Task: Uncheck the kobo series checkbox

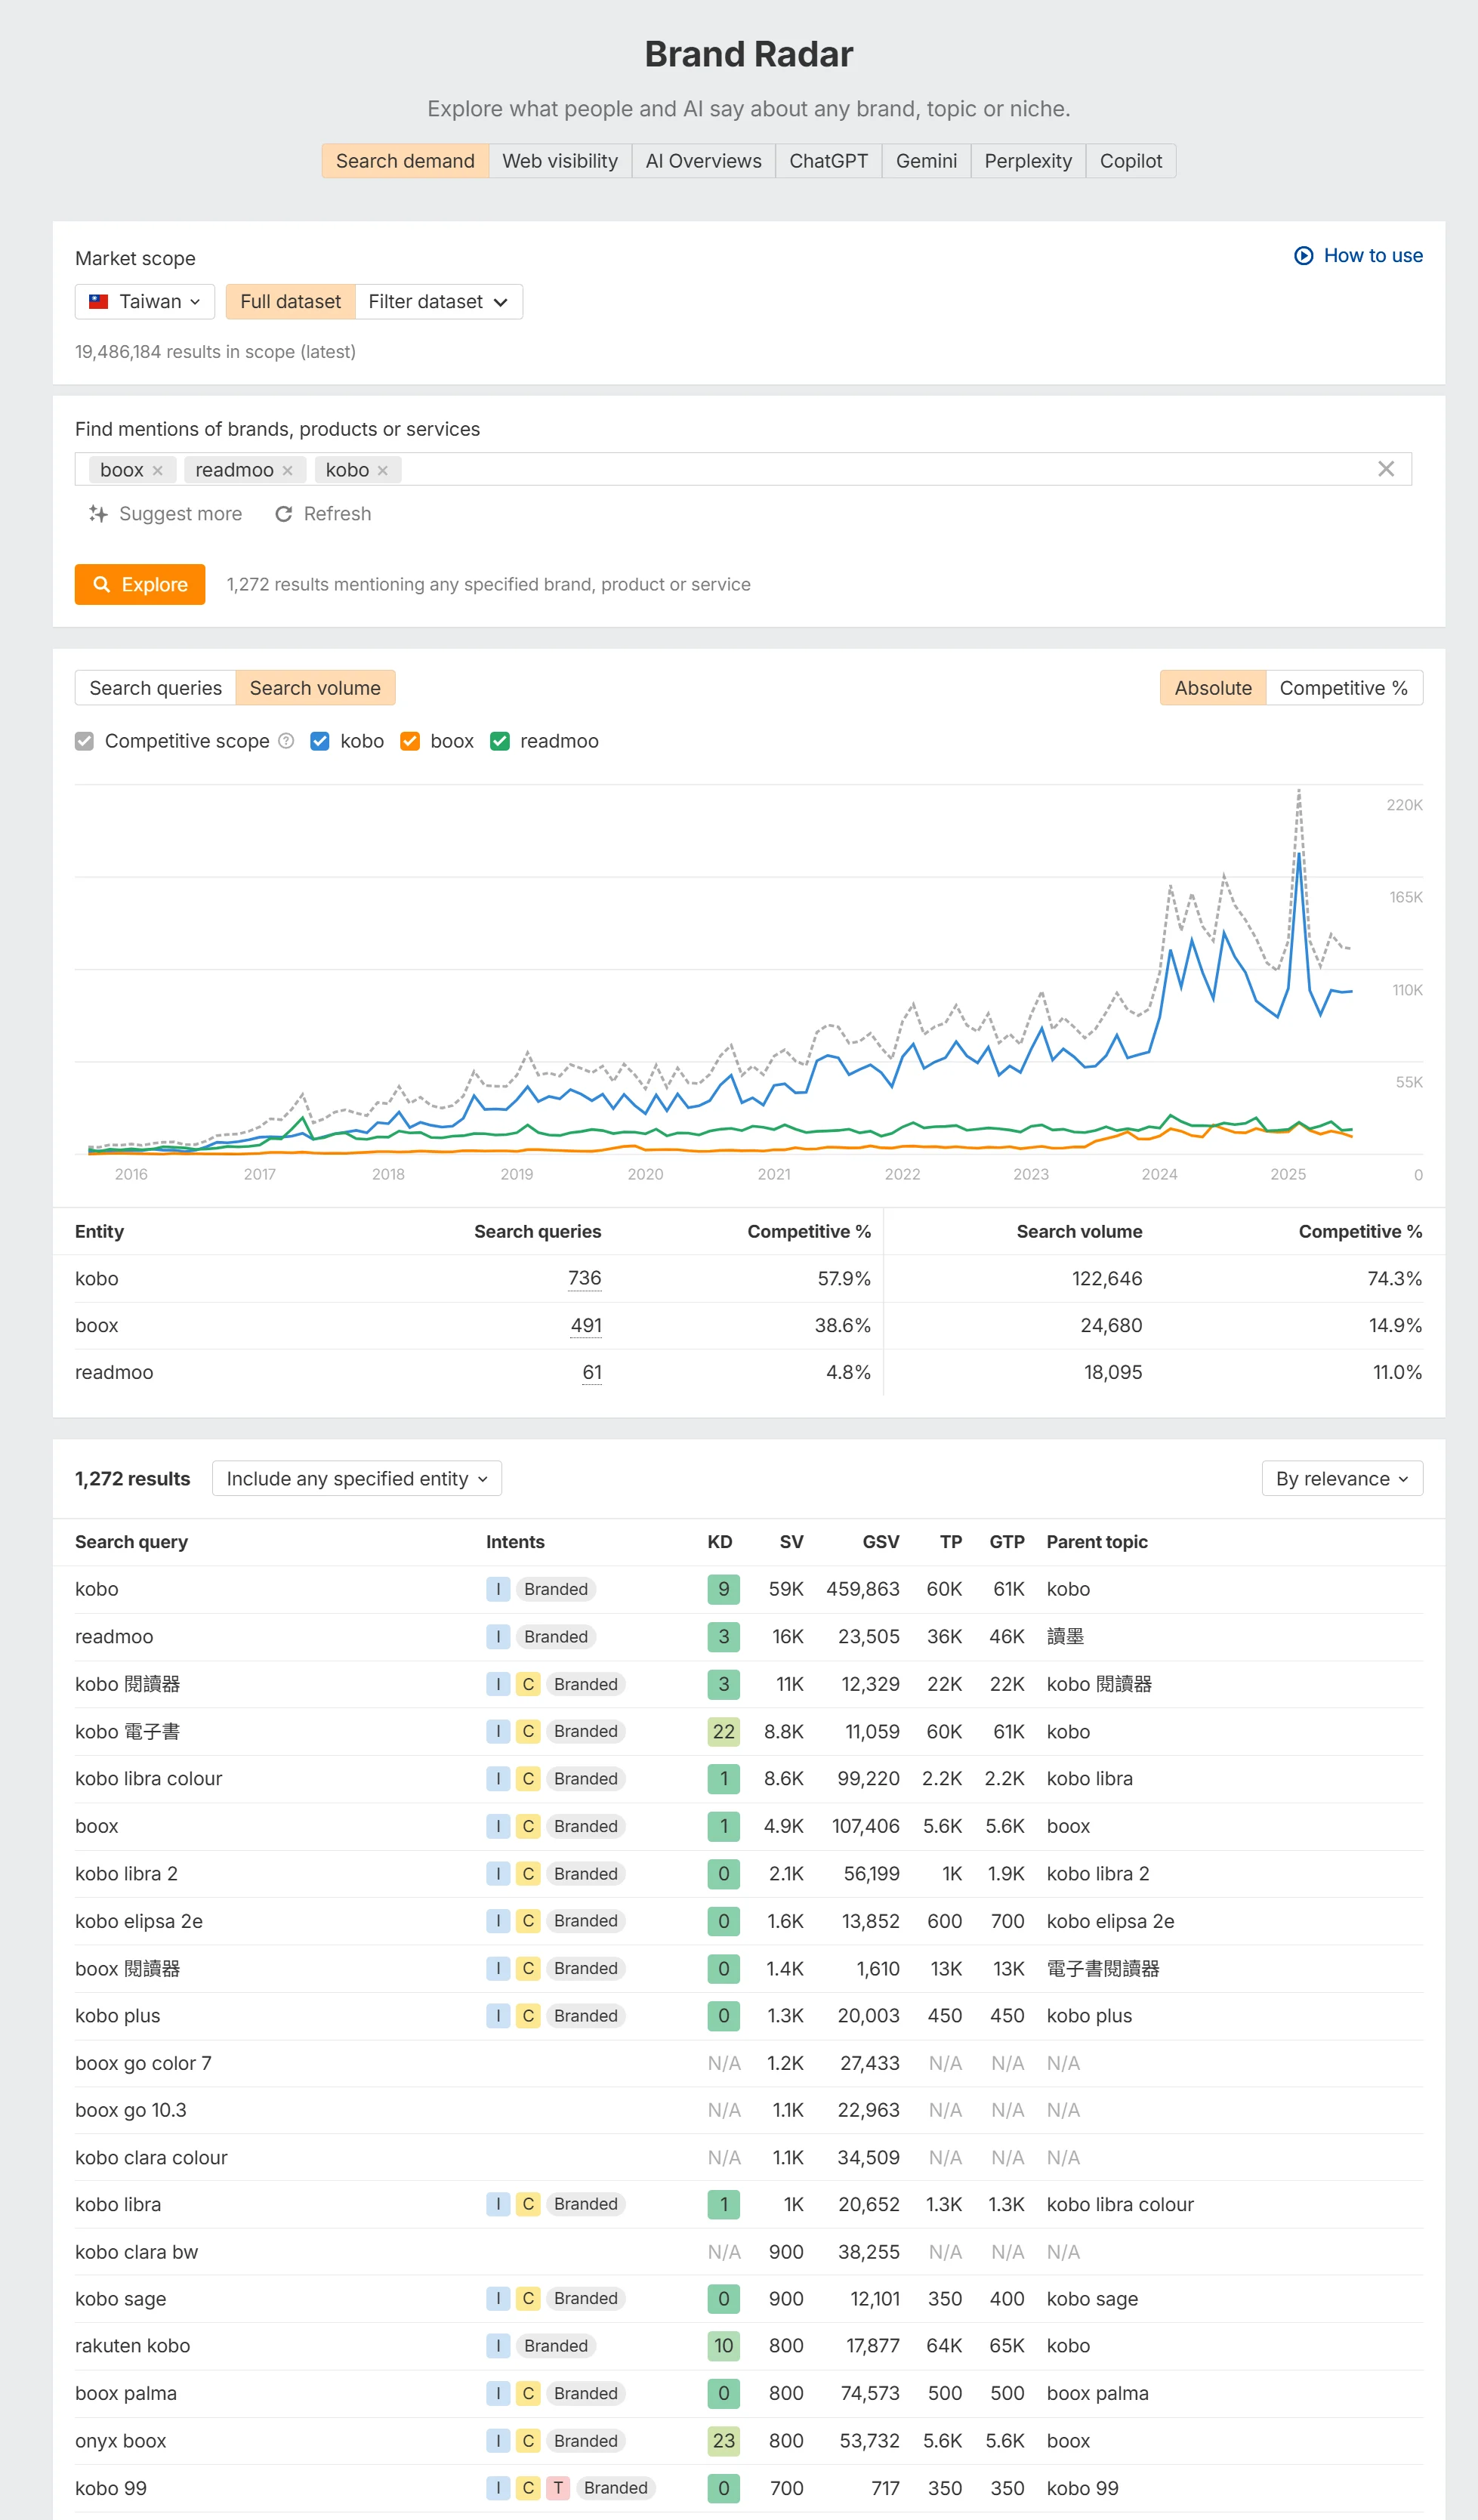Action: 320,741
